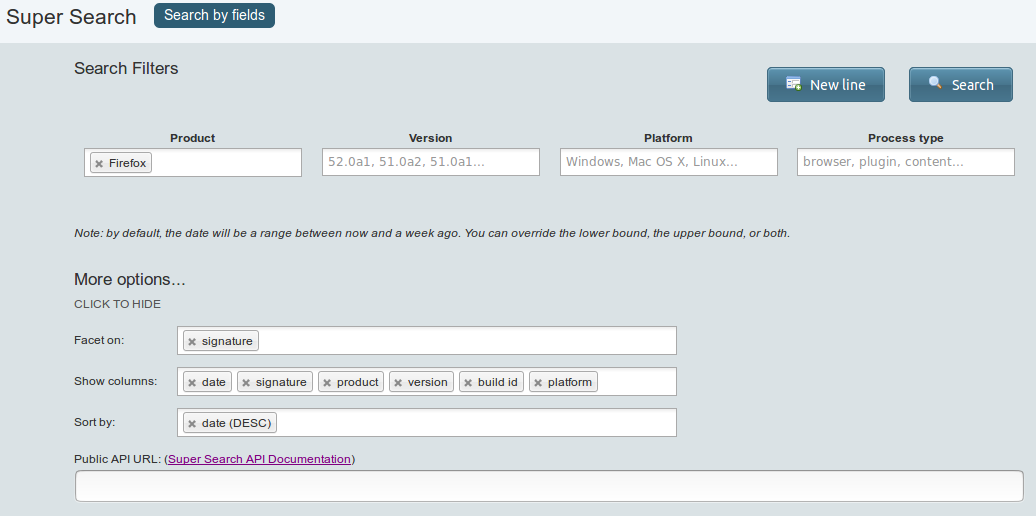Switch to Search by fields tab

214,15
